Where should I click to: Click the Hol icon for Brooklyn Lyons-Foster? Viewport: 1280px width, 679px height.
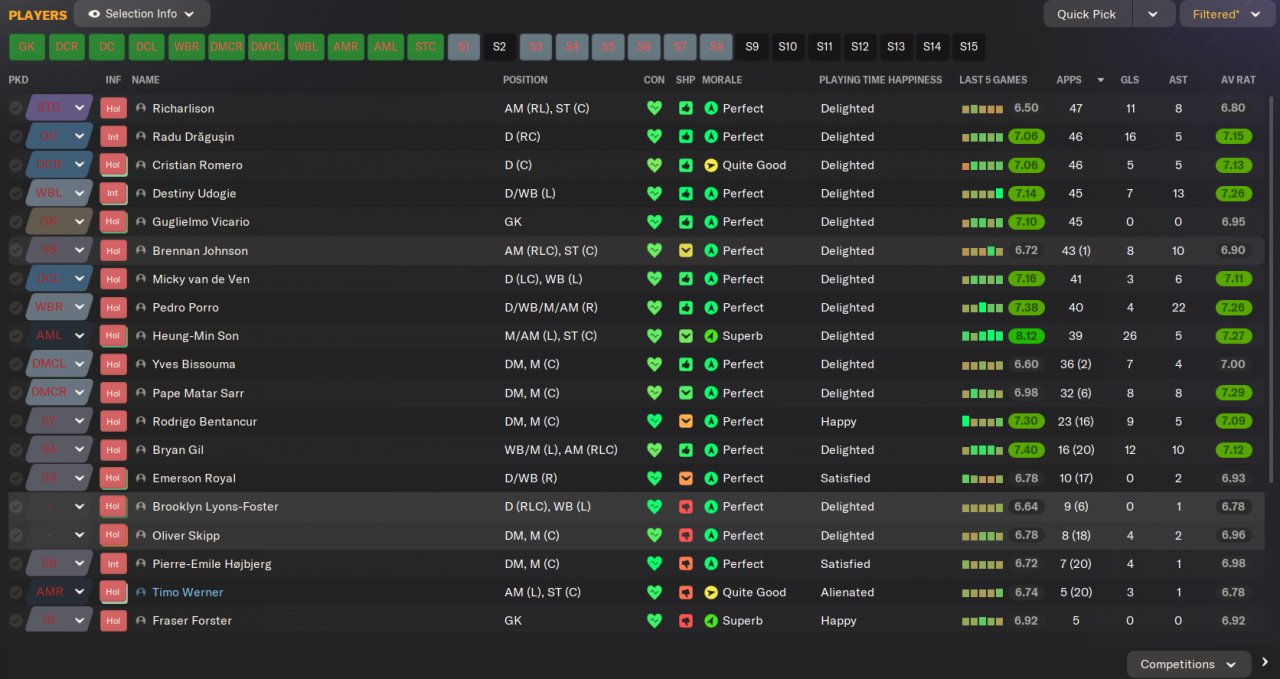[x=113, y=507]
